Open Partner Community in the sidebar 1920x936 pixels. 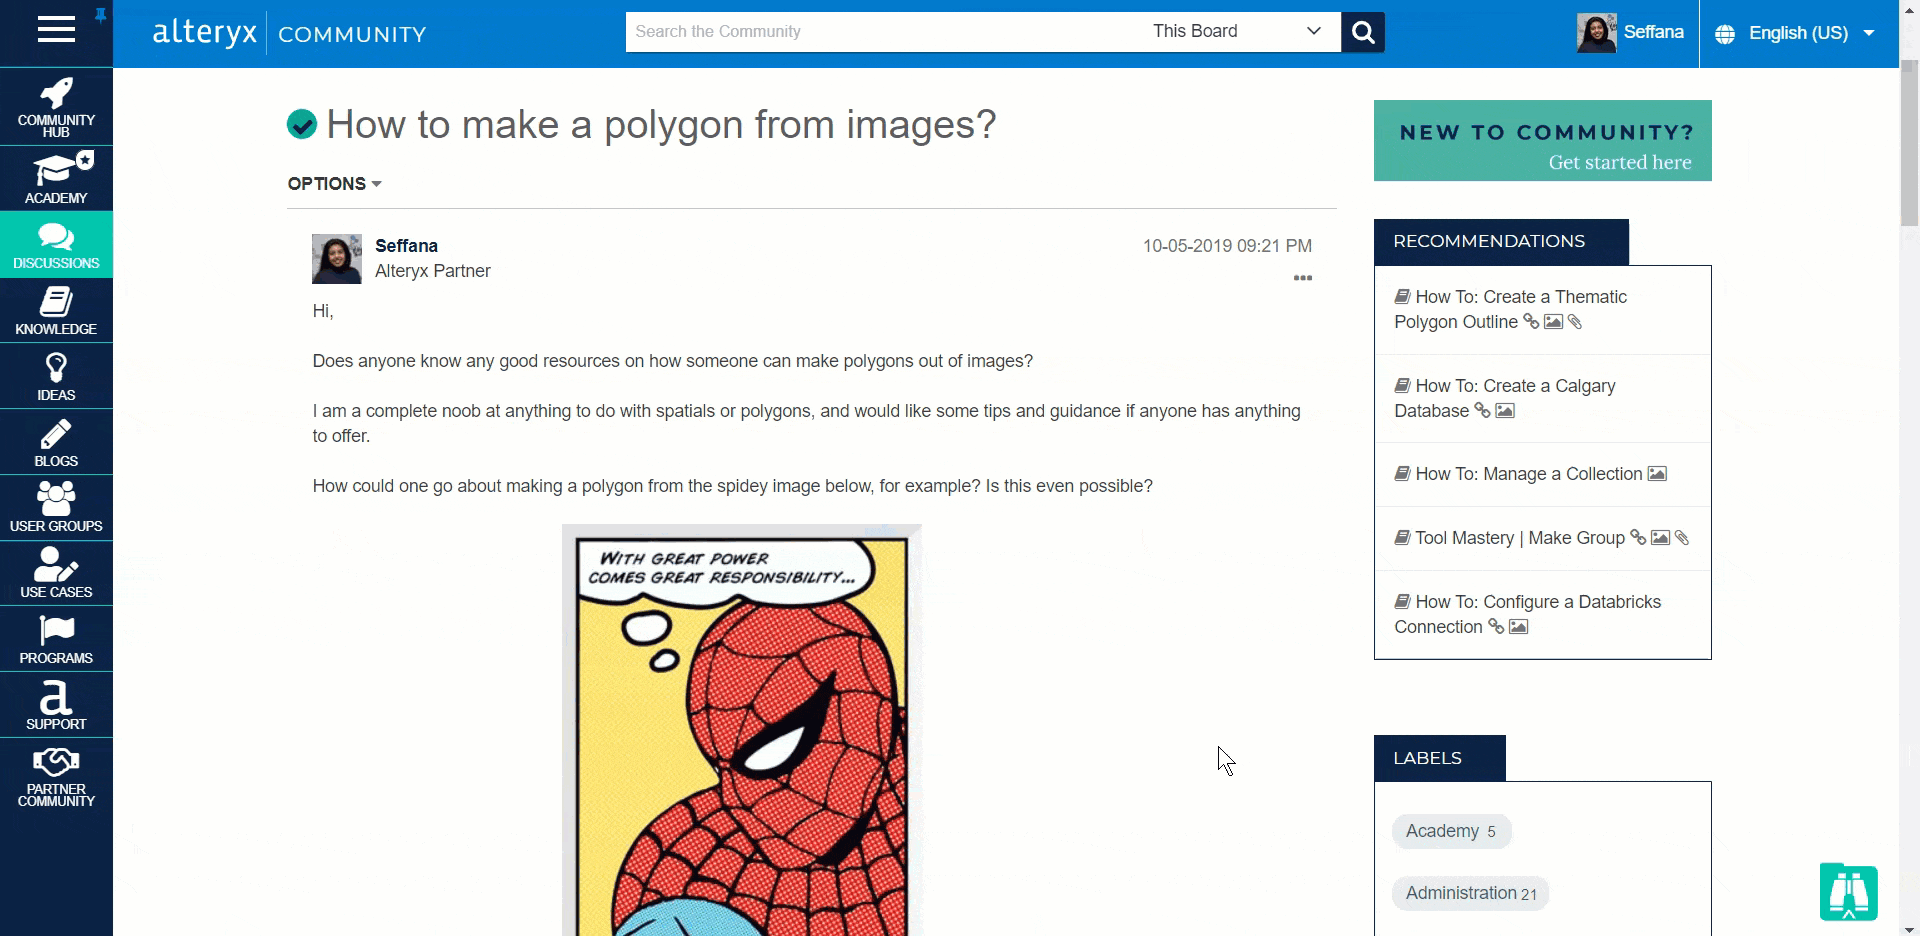[x=56, y=777]
